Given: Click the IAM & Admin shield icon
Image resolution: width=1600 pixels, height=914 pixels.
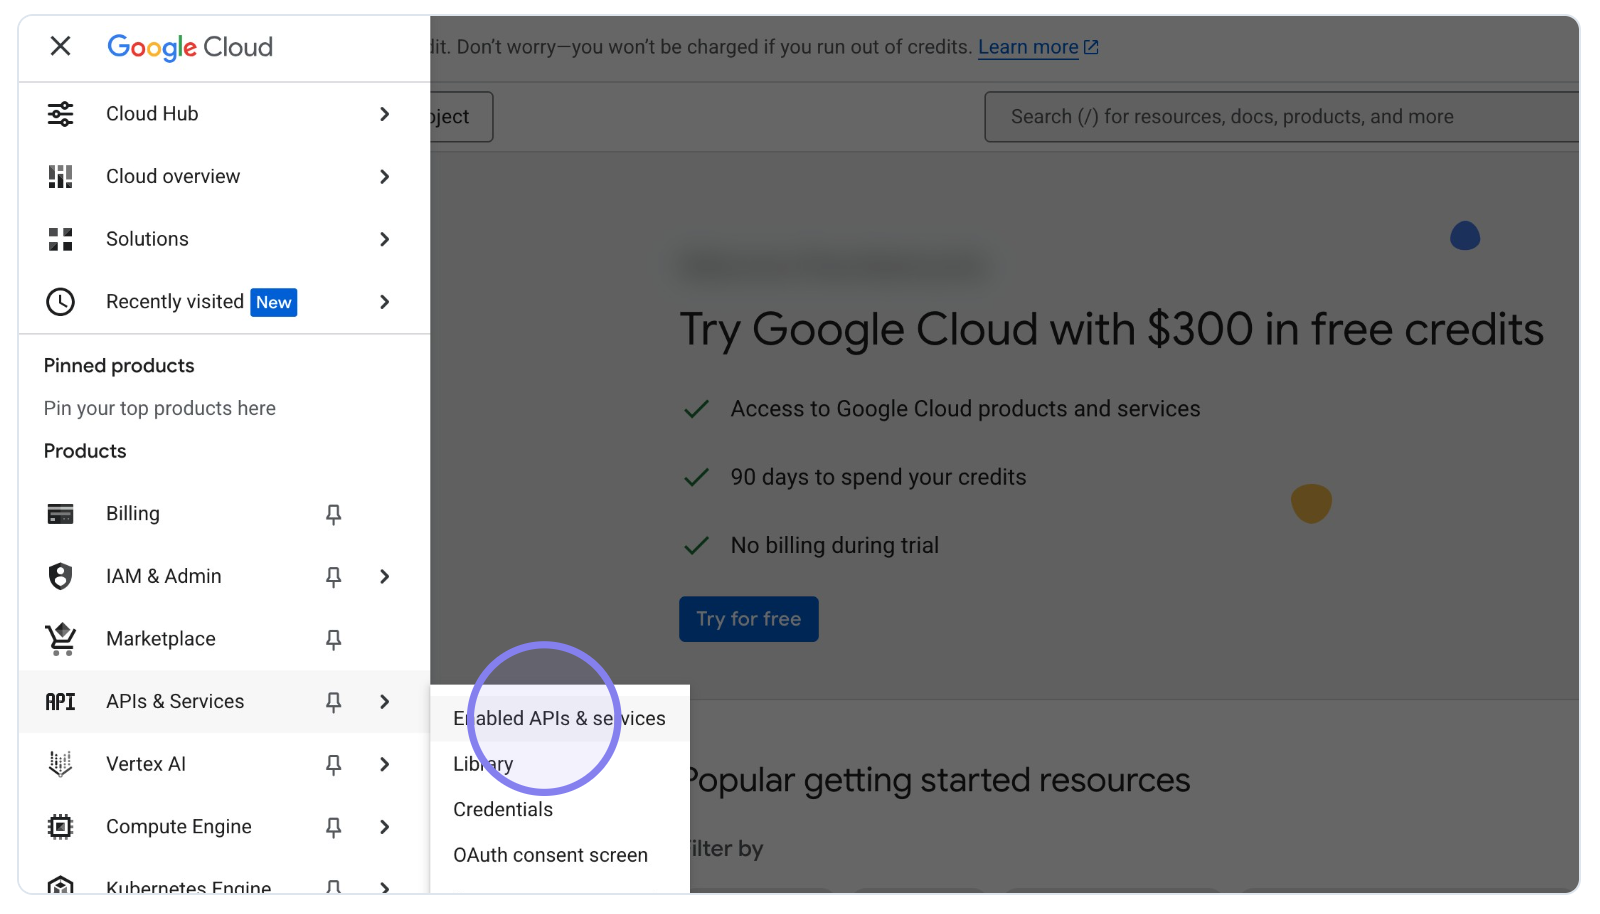Looking at the screenshot, I should point(60,576).
